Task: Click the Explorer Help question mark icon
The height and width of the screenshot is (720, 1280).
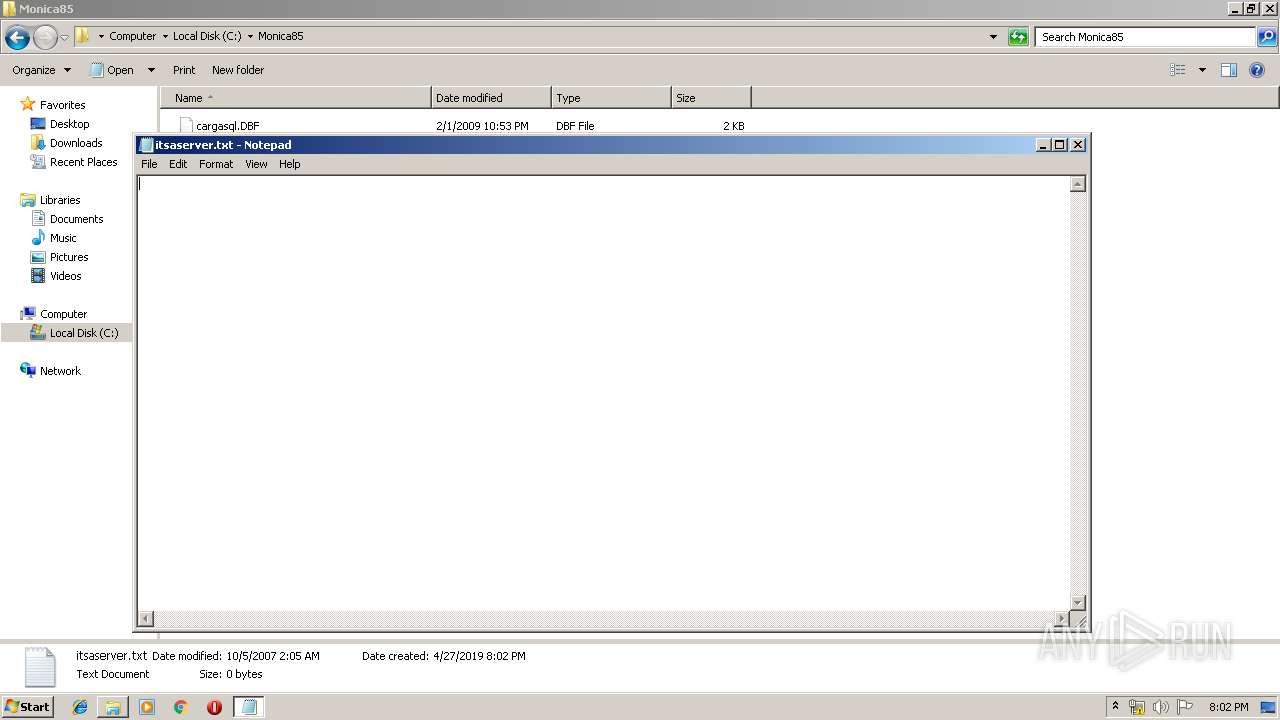Action: 1257,70
